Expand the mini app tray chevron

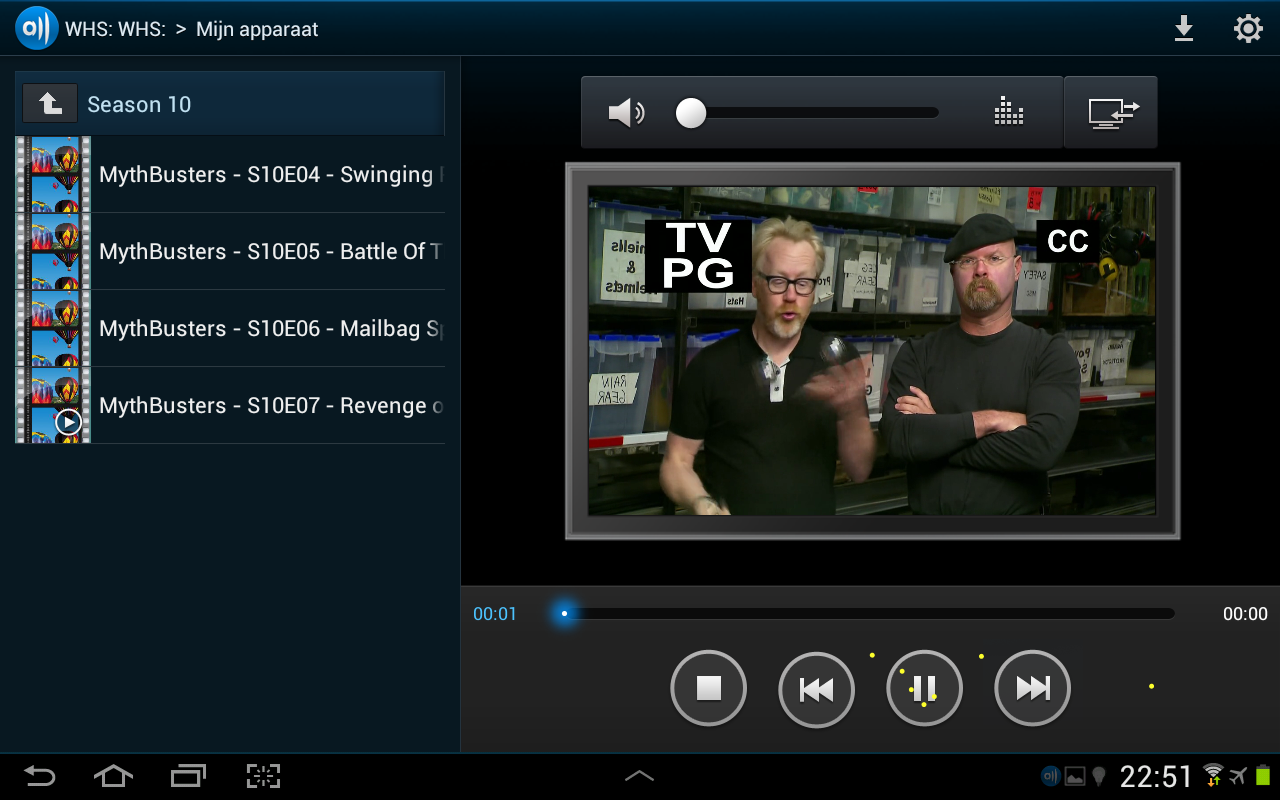[x=639, y=776]
